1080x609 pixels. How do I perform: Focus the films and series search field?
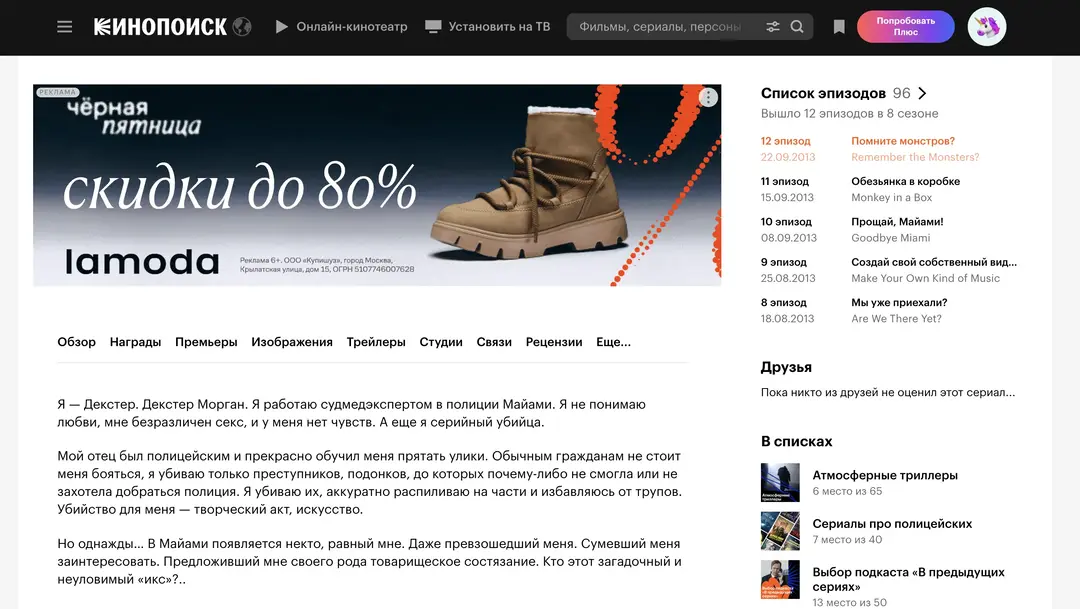(x=660, y=27)
